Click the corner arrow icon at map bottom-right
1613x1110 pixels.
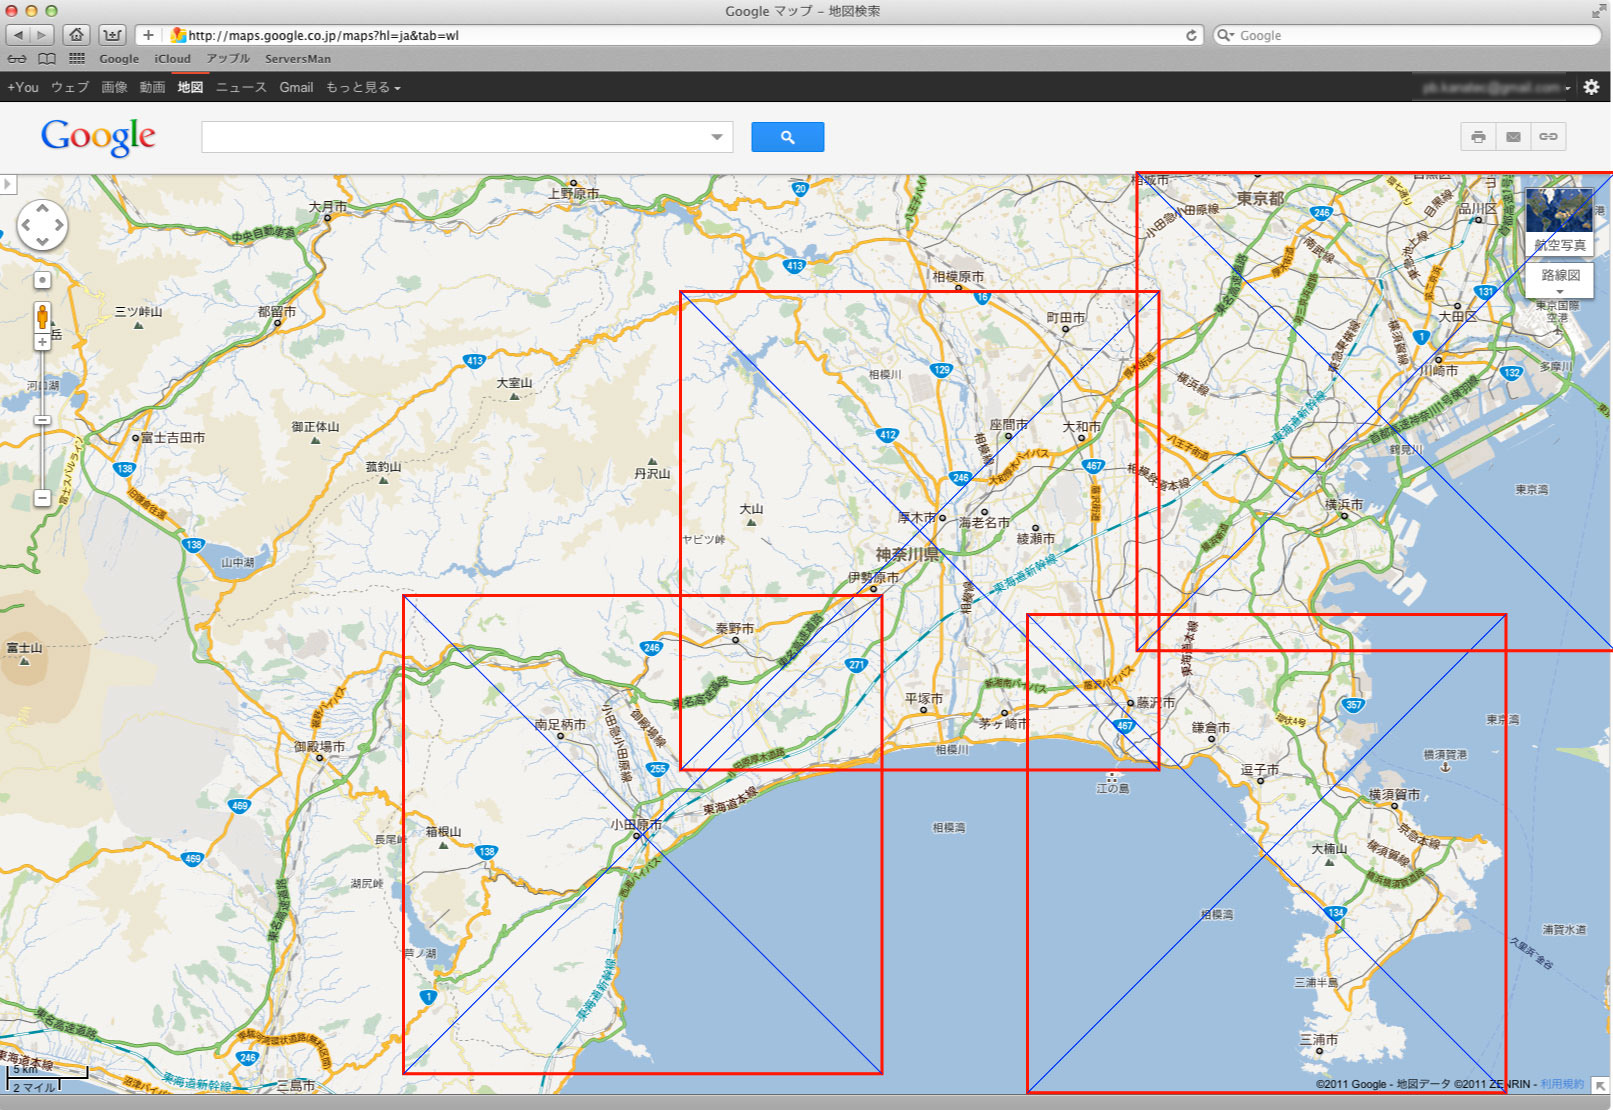click(1600, 1085)
